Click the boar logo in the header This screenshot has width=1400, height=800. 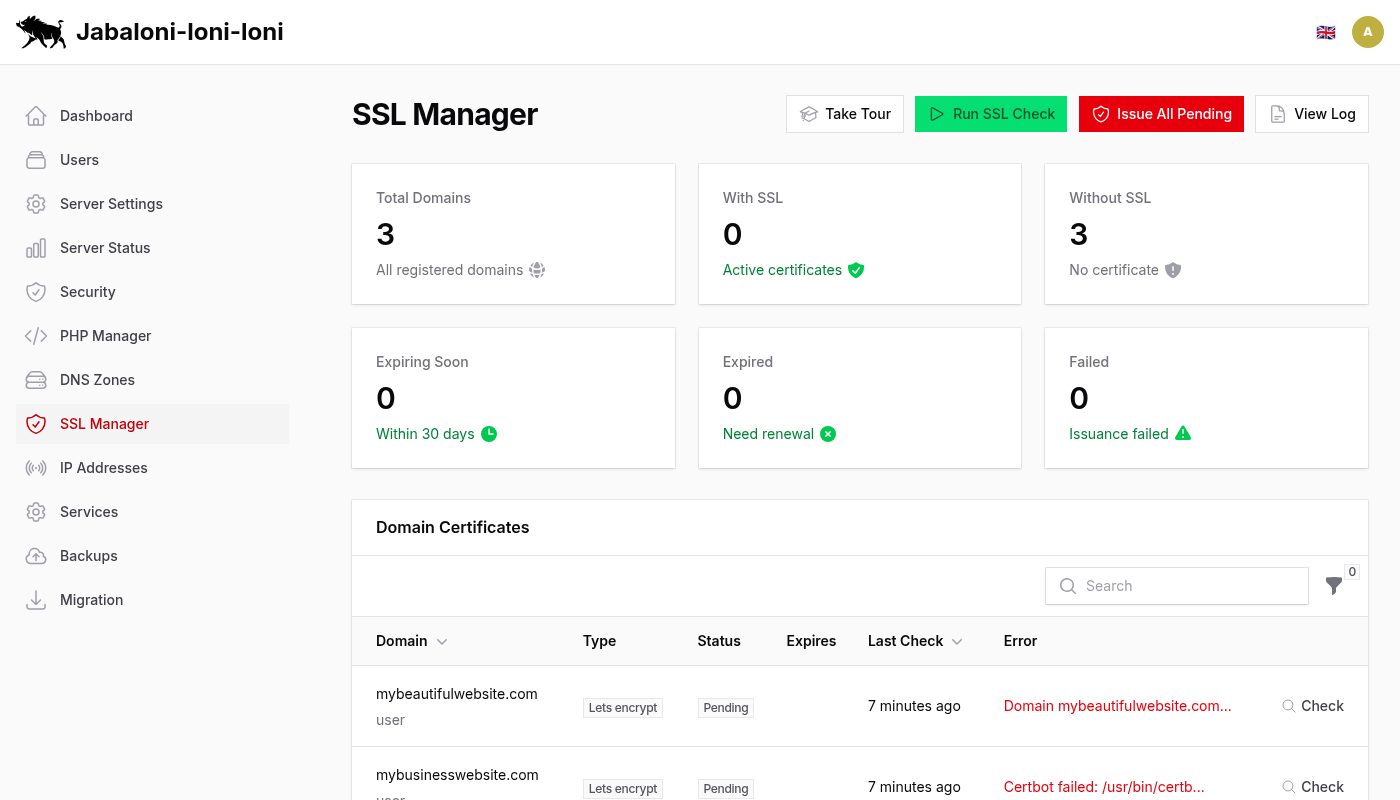click(x=40, y=31)
